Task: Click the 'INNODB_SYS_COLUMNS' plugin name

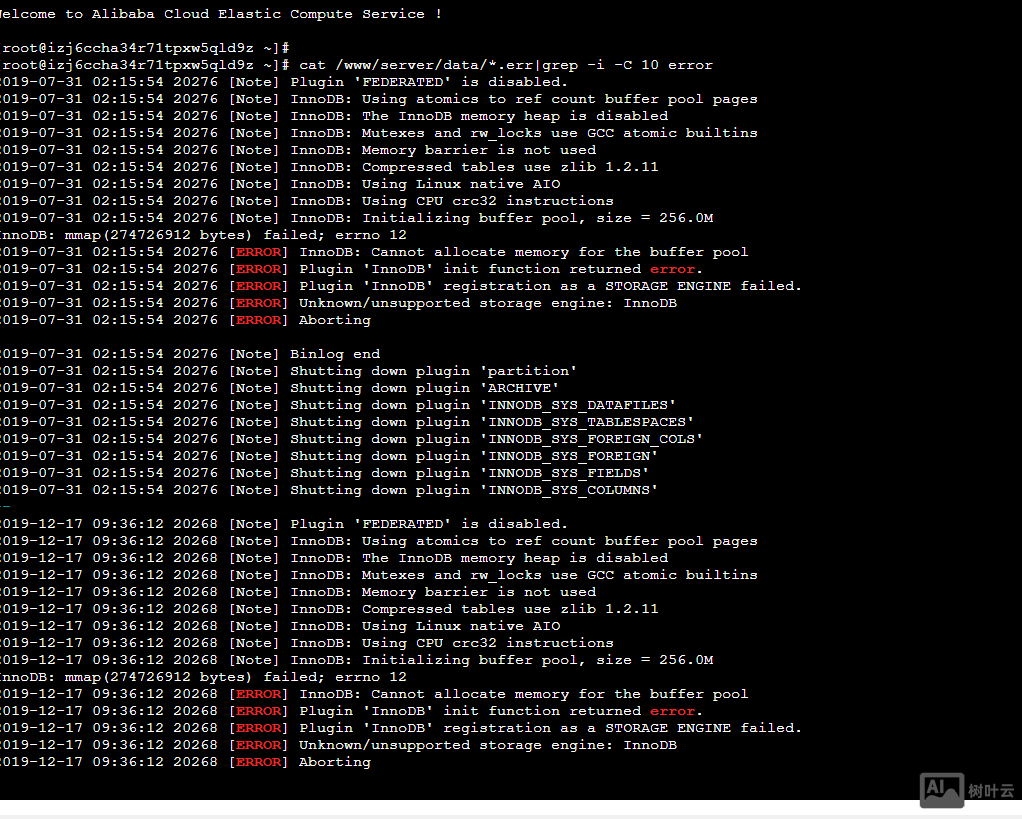Action: (568, 490)
